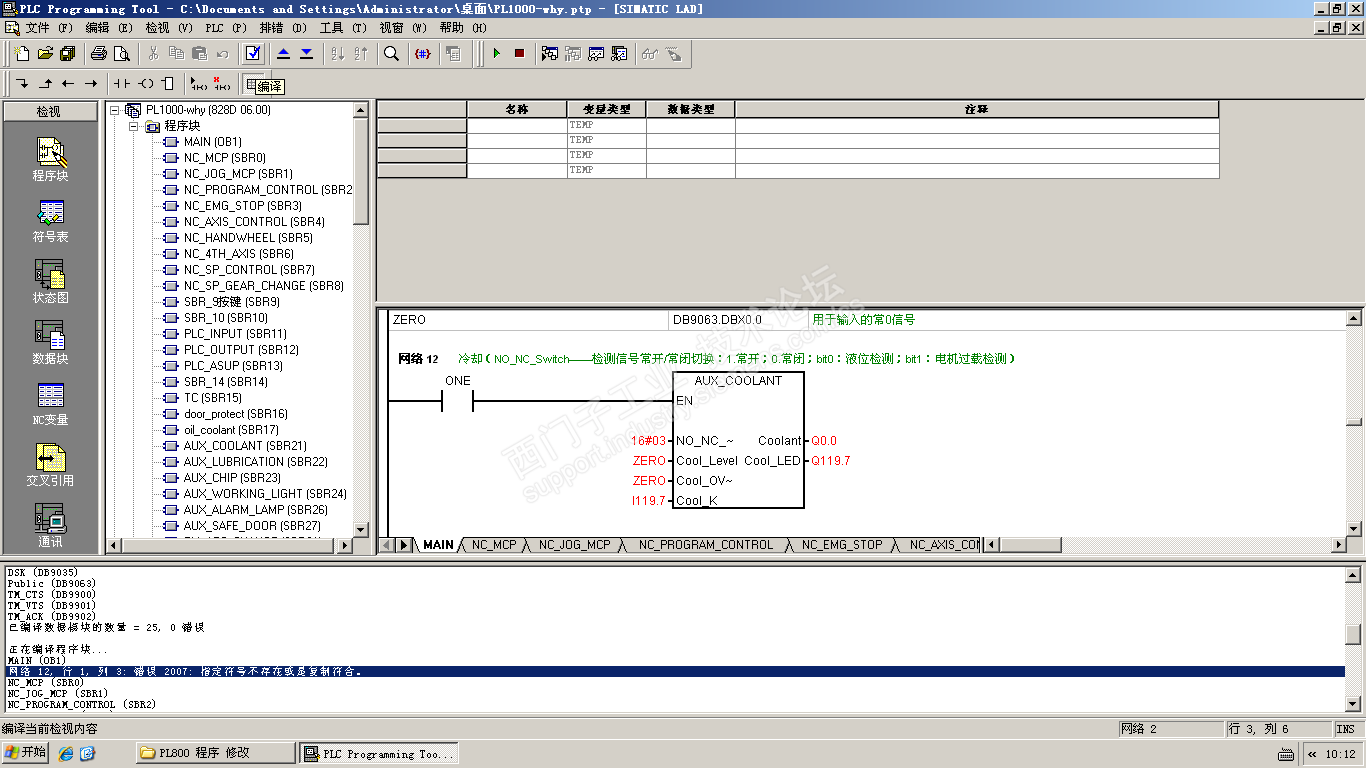Open the 符号表 symbol table view
This screenshot has width=1366, height=768.
[x=50, y=221]
